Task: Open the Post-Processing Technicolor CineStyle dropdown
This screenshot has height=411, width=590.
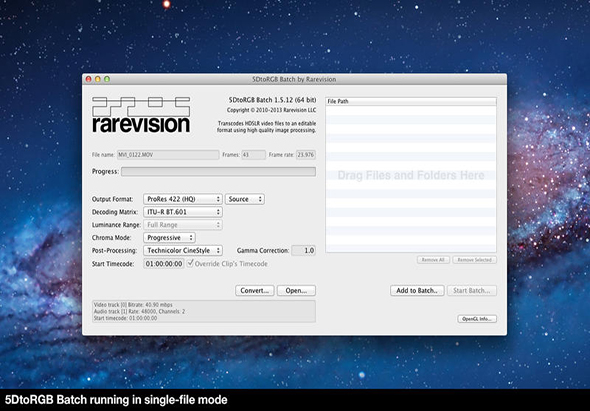Action: (182, 250)
